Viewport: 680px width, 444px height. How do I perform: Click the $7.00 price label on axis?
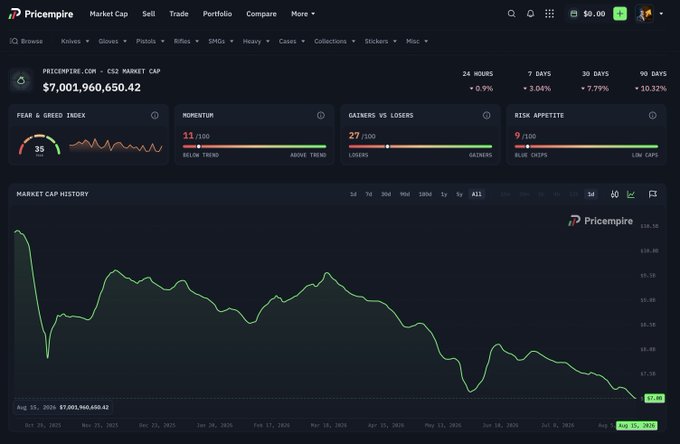(x=654, y=398)
